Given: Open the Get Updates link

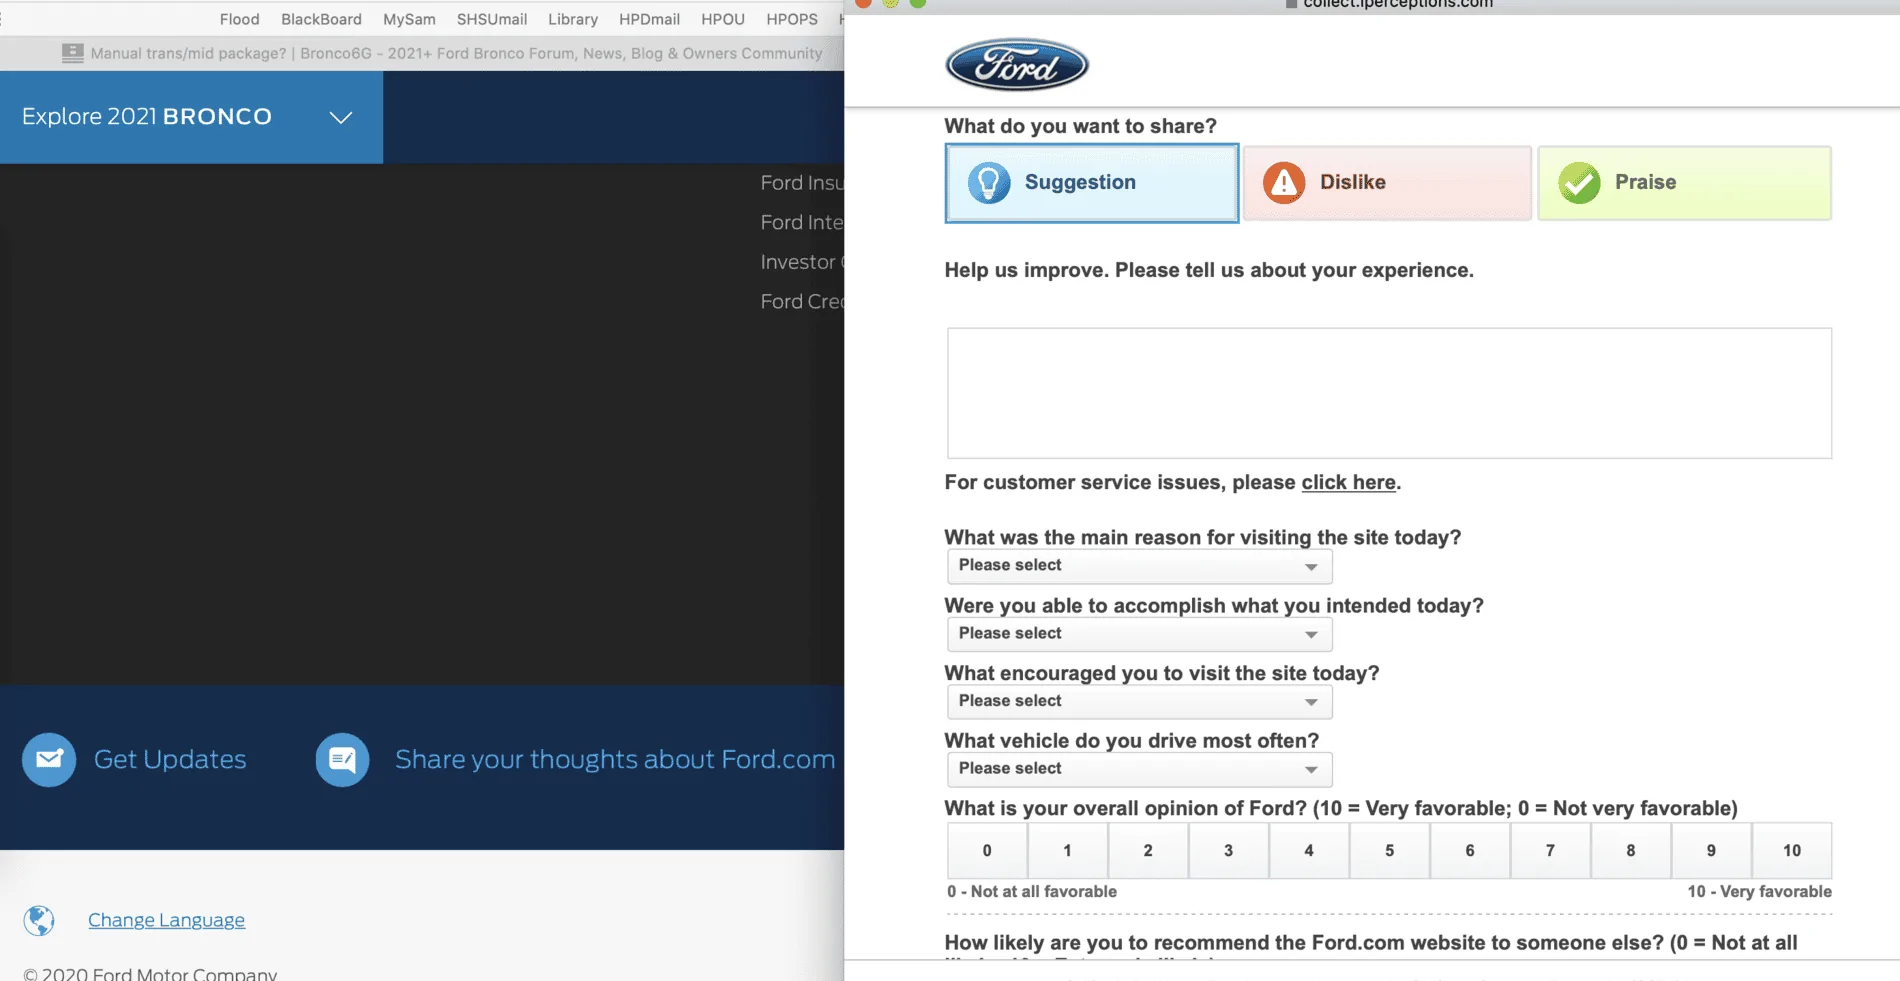Looking at the screenshot, I should pos(170,760).
